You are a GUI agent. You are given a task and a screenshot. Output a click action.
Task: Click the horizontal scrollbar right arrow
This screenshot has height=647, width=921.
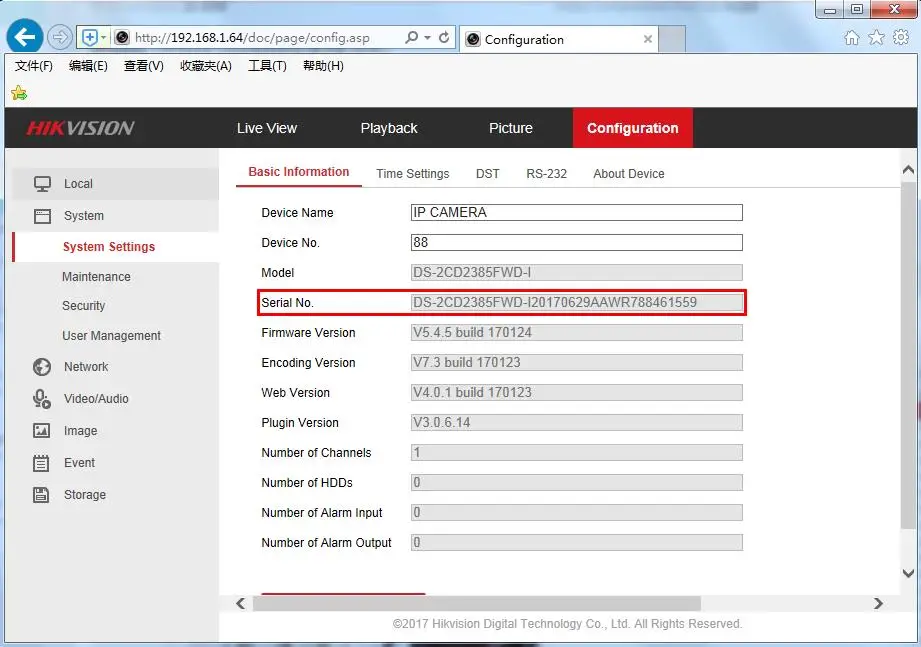(x=878, y=604)
